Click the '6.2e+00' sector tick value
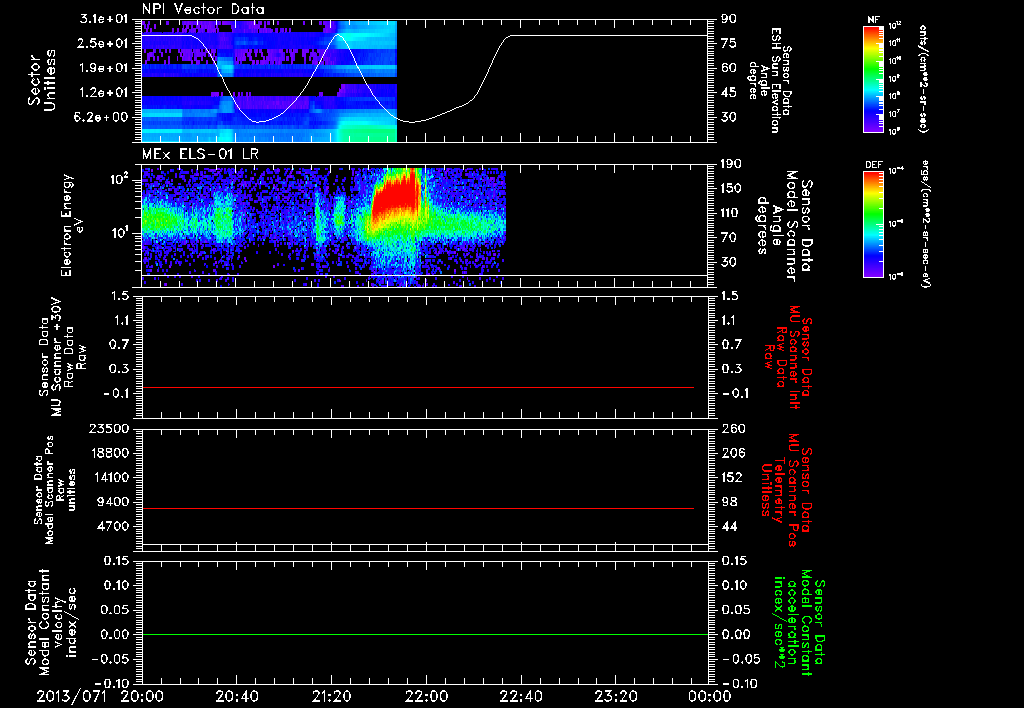Image resolution: width=1024 pixels, height=708 pixels. 103,118
